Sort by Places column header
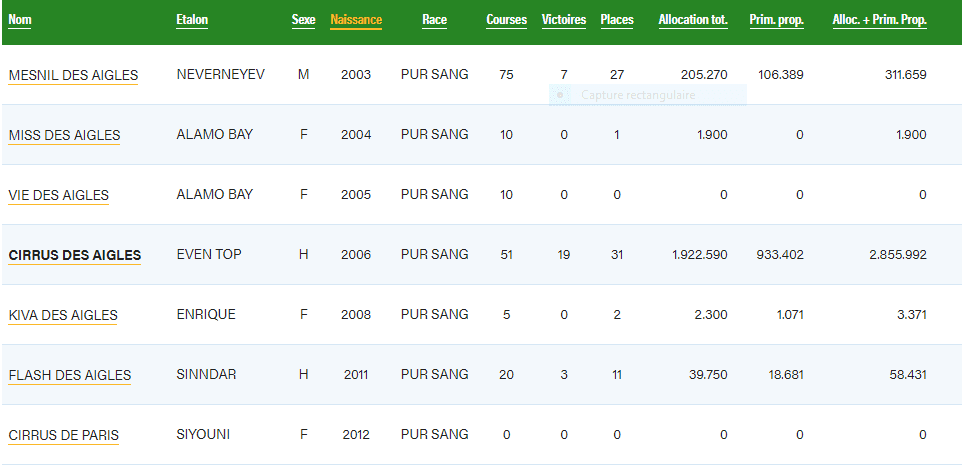 pyautogui.click(x=617, y=20)
